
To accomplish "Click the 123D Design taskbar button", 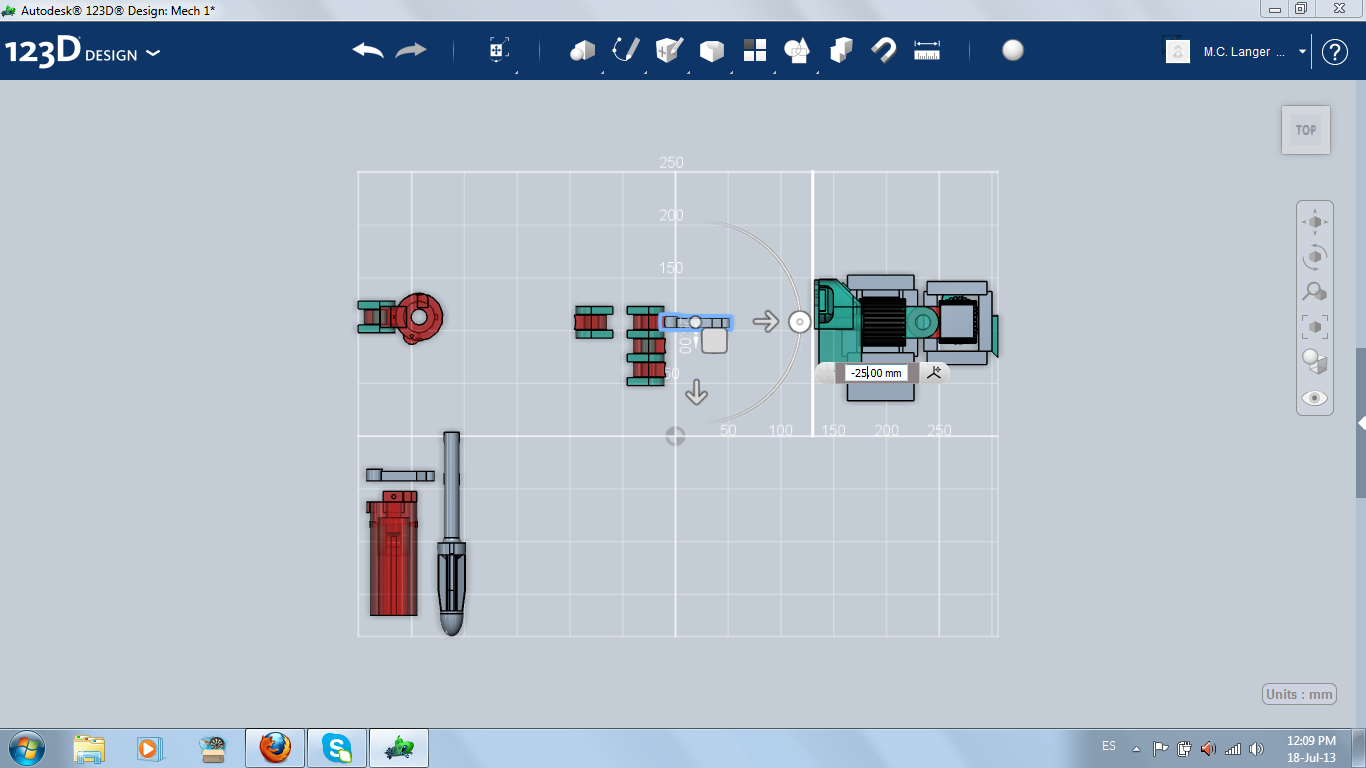I will click(399, 748).
